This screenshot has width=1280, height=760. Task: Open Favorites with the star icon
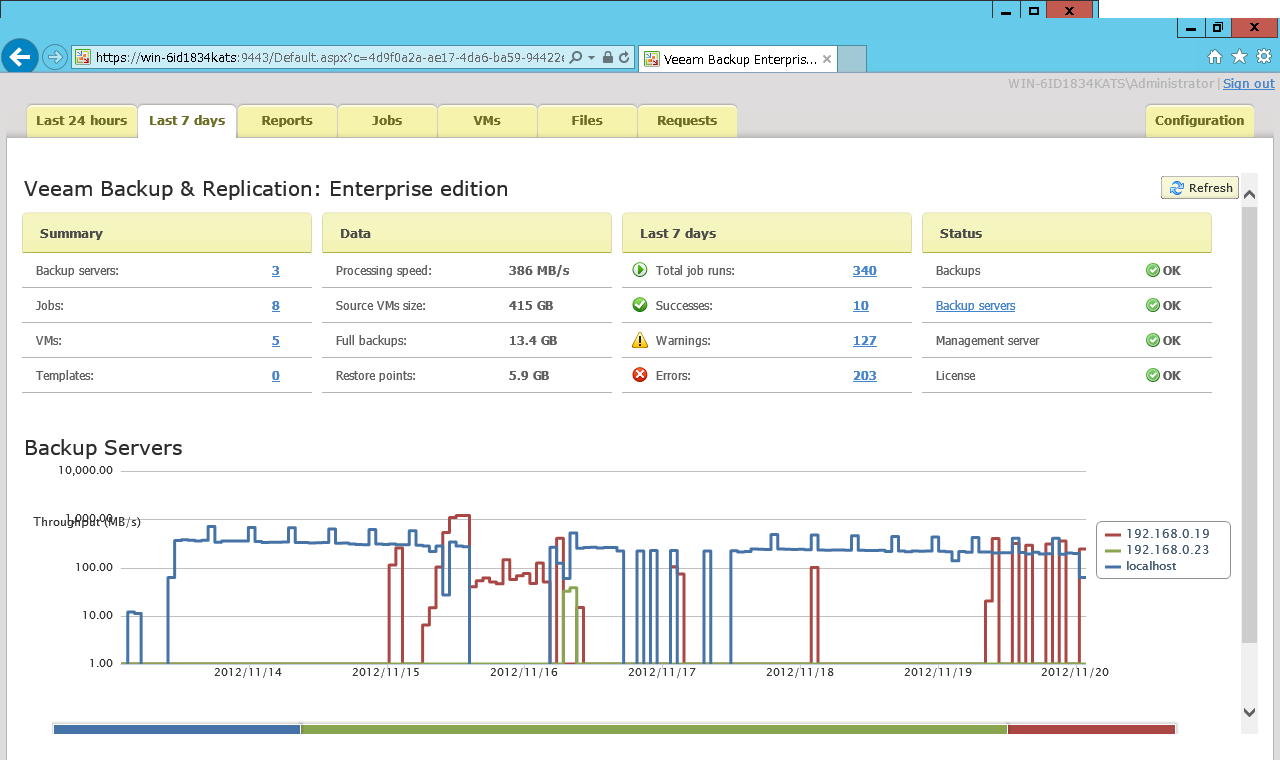pyautogui.click(x=1239, y=57)
